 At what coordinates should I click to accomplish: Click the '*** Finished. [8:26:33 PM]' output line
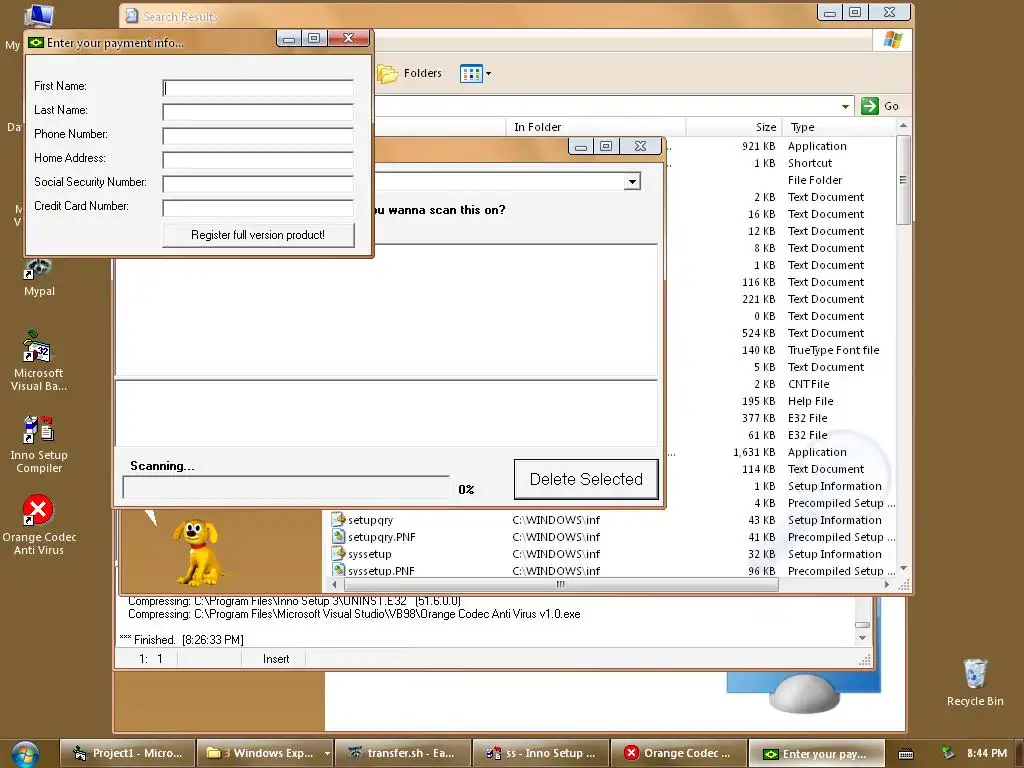pyautogui.click(x=182, y=639)
